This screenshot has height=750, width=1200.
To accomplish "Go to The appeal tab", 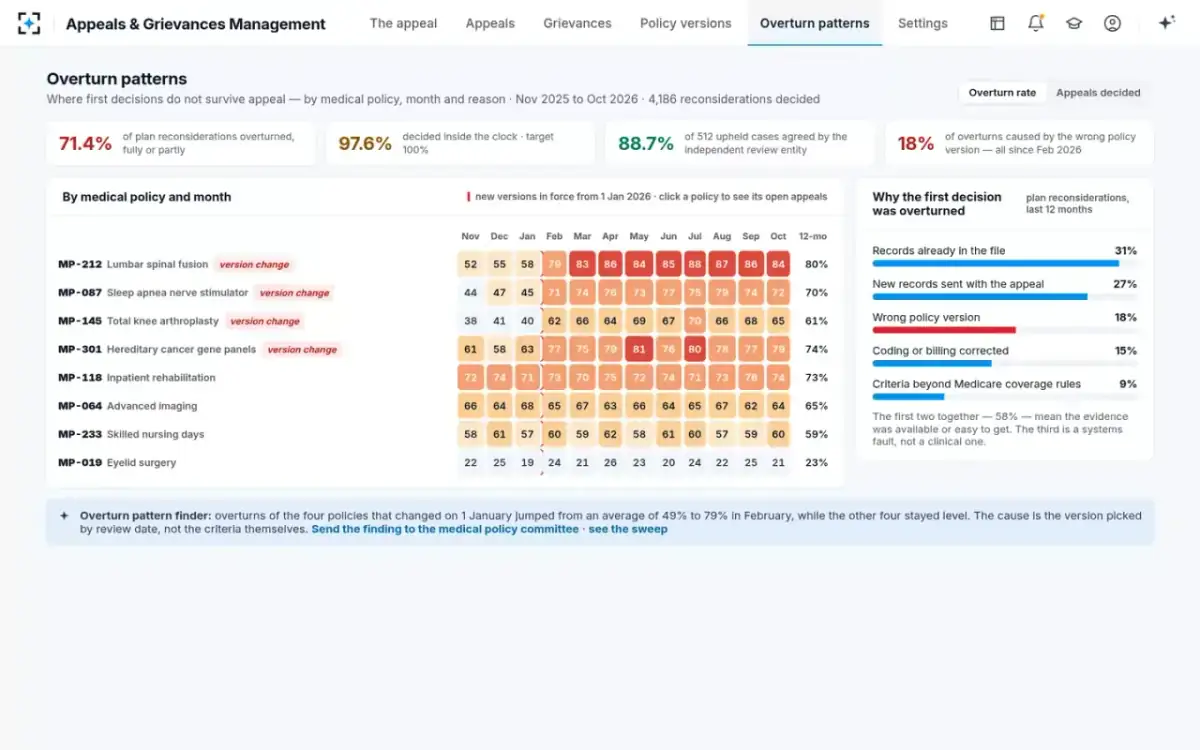I will (x=403, y=23).
